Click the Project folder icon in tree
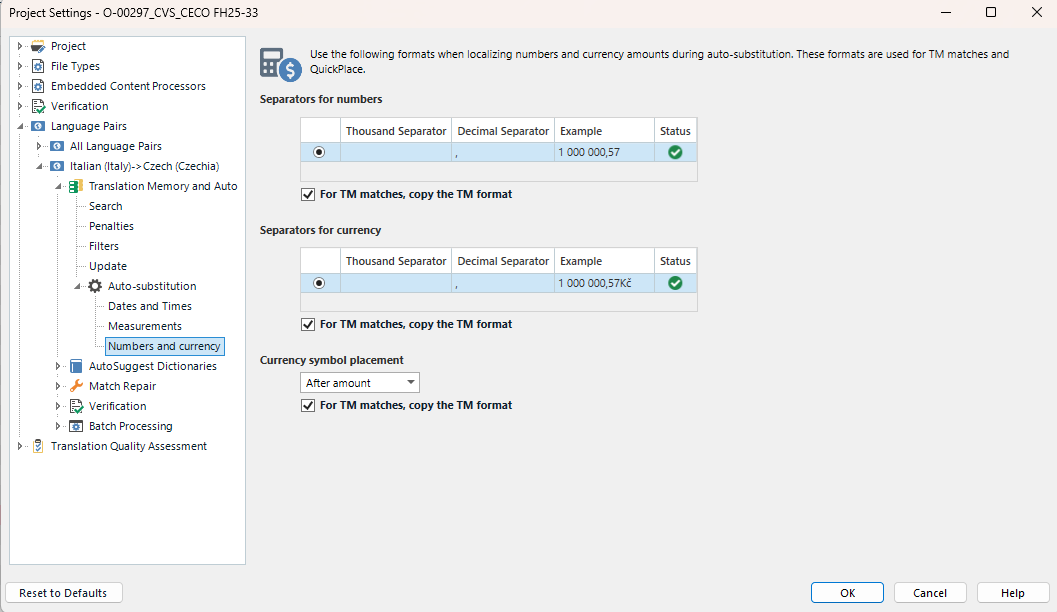1057x612 pixels. [x=38, y=46]
